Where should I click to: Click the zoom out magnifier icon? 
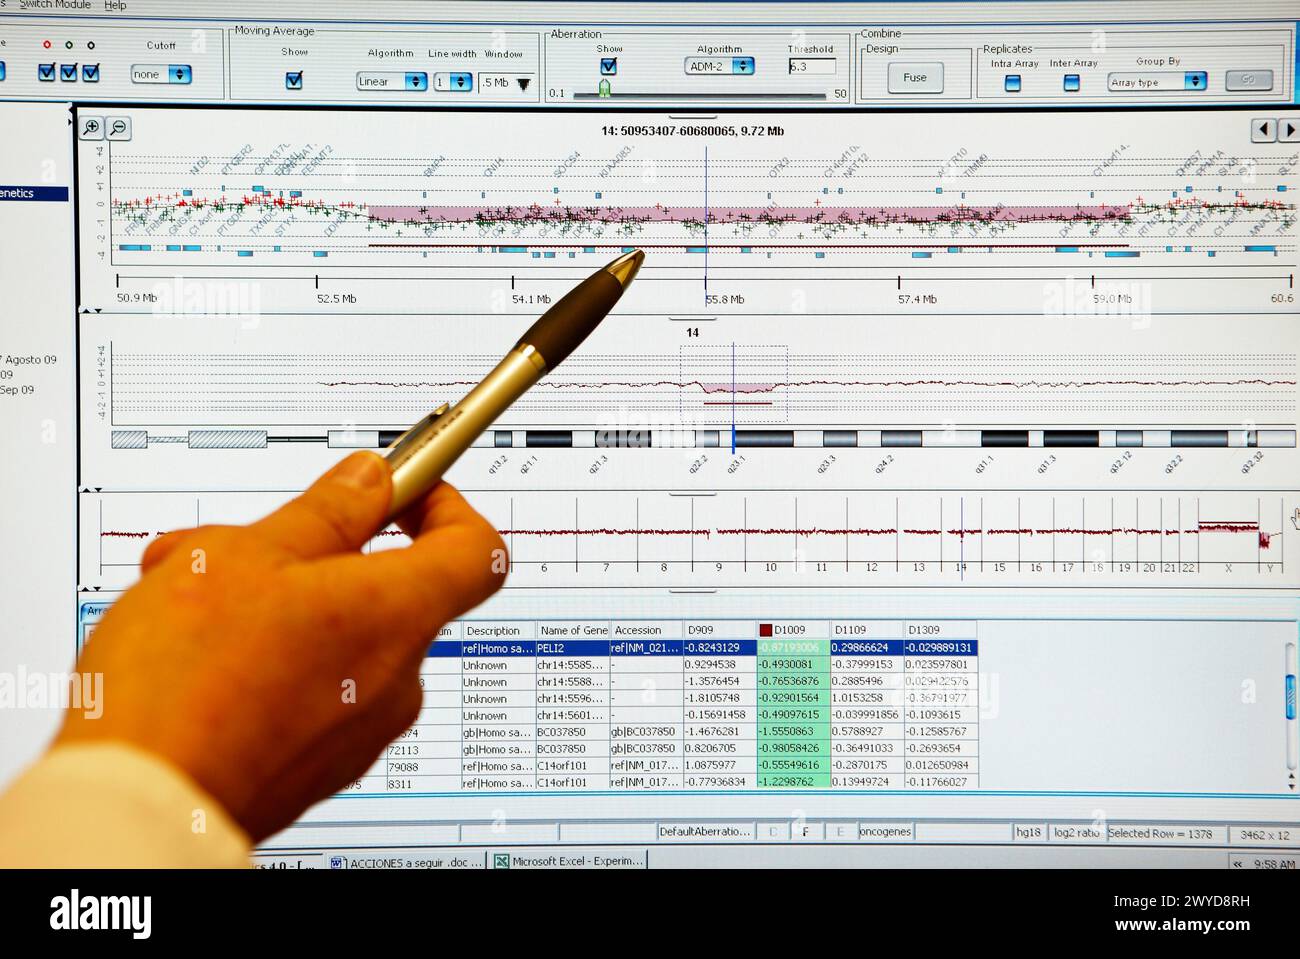118,127
